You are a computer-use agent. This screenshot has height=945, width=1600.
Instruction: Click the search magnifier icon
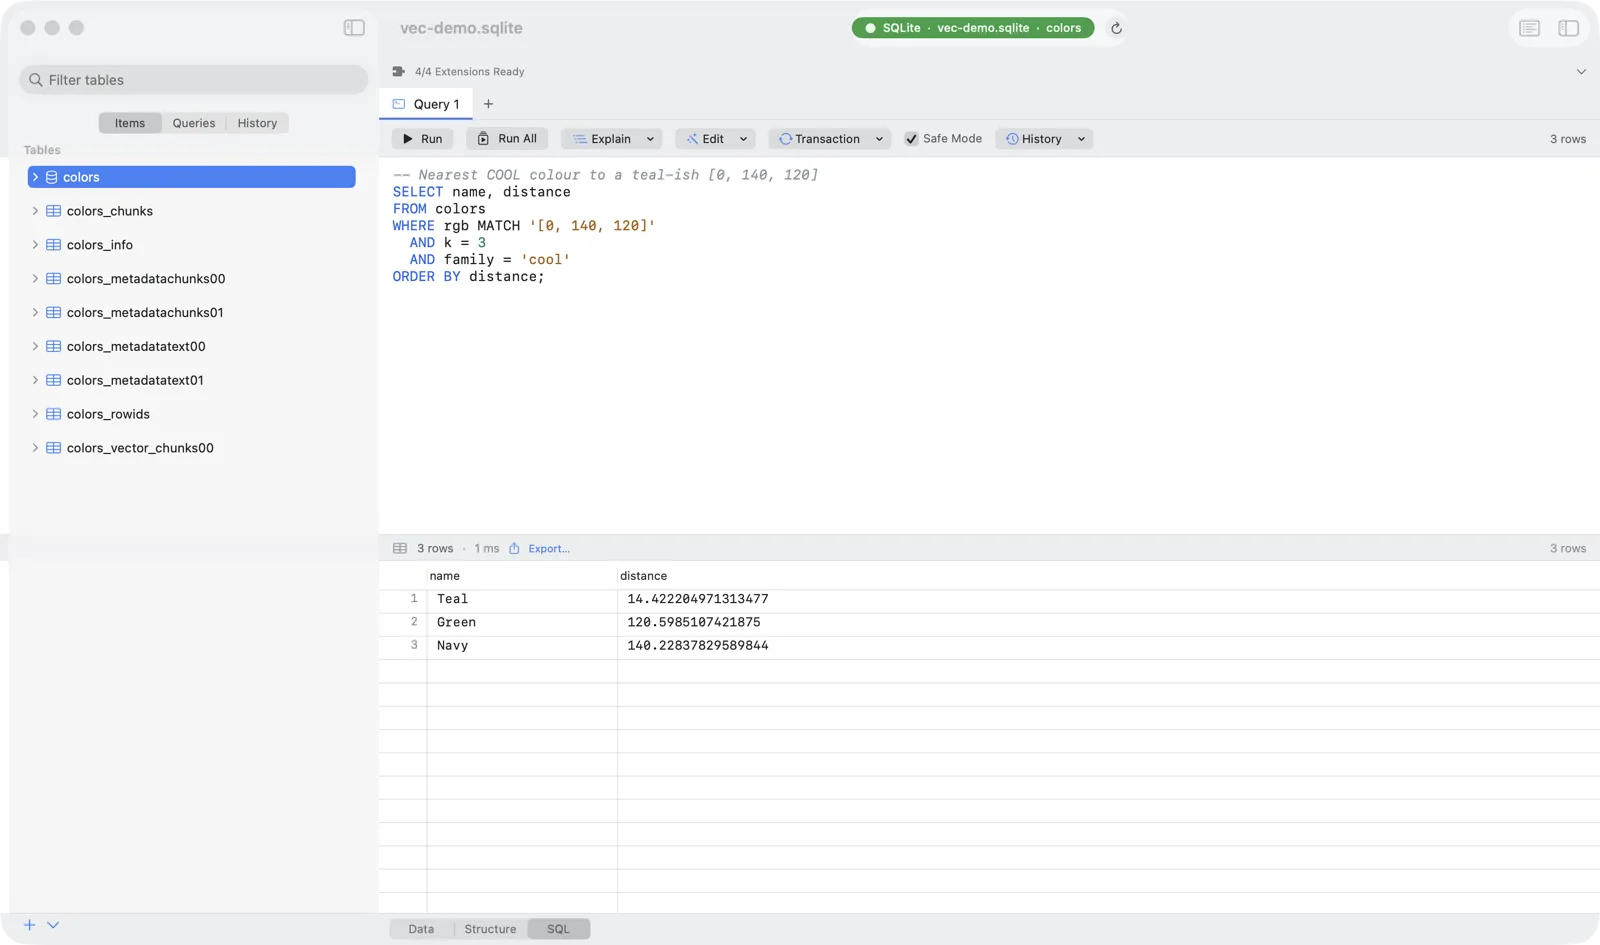tap(36, 80)
